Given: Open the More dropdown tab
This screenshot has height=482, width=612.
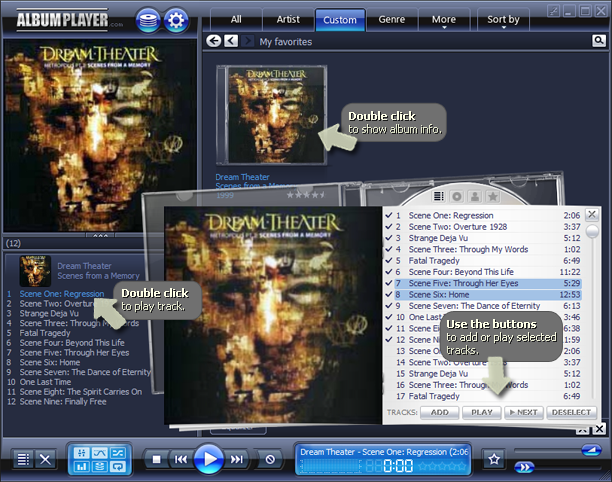Looking at the screenshot, I should (x=444, y=20).
